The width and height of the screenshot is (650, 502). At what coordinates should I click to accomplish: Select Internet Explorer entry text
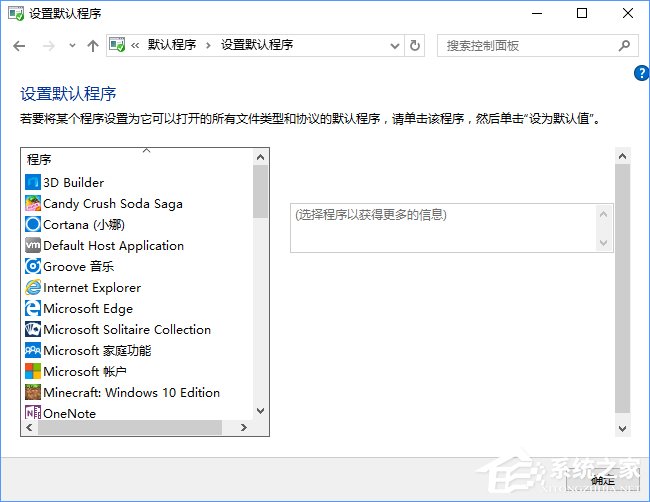point(92,288)
